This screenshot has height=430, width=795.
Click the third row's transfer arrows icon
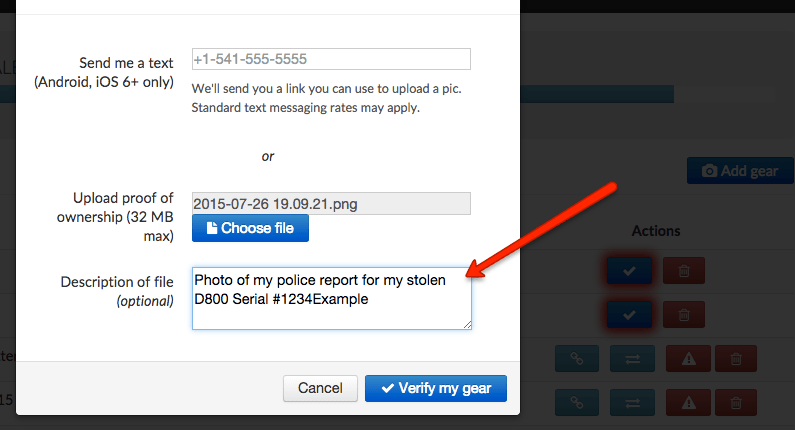(632, 358)
